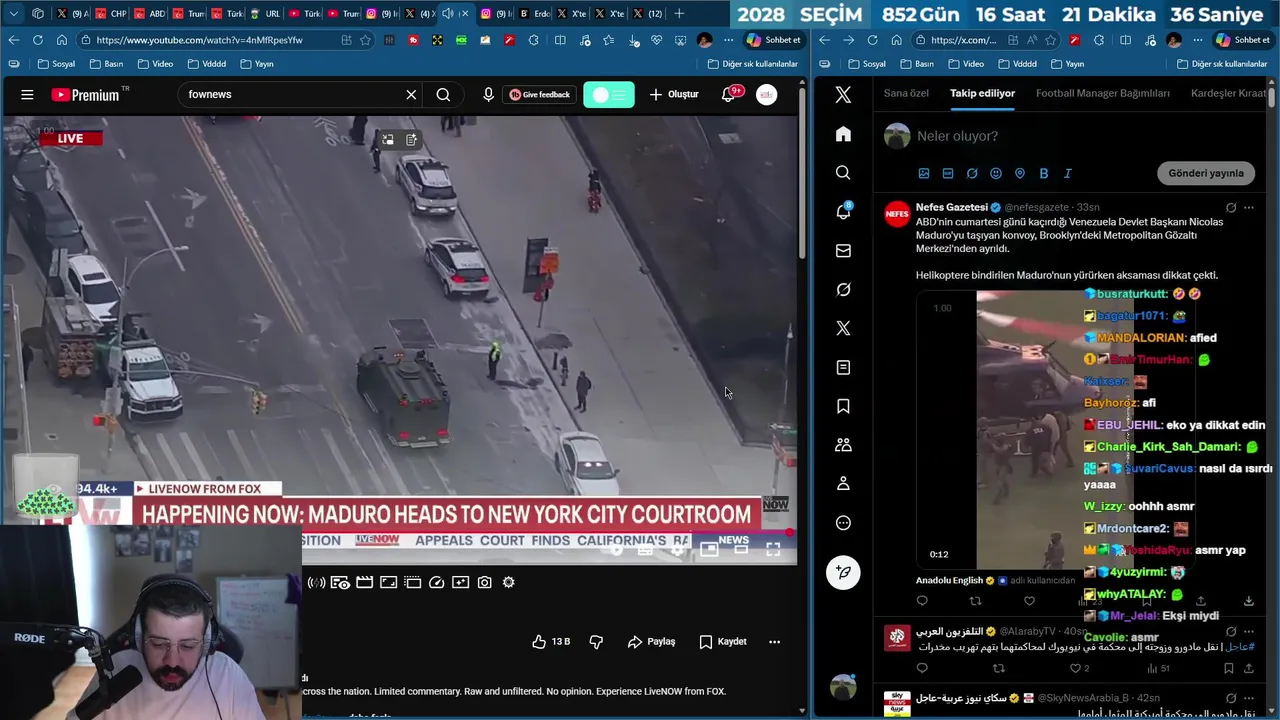Share the video with Paylaş

651,641
